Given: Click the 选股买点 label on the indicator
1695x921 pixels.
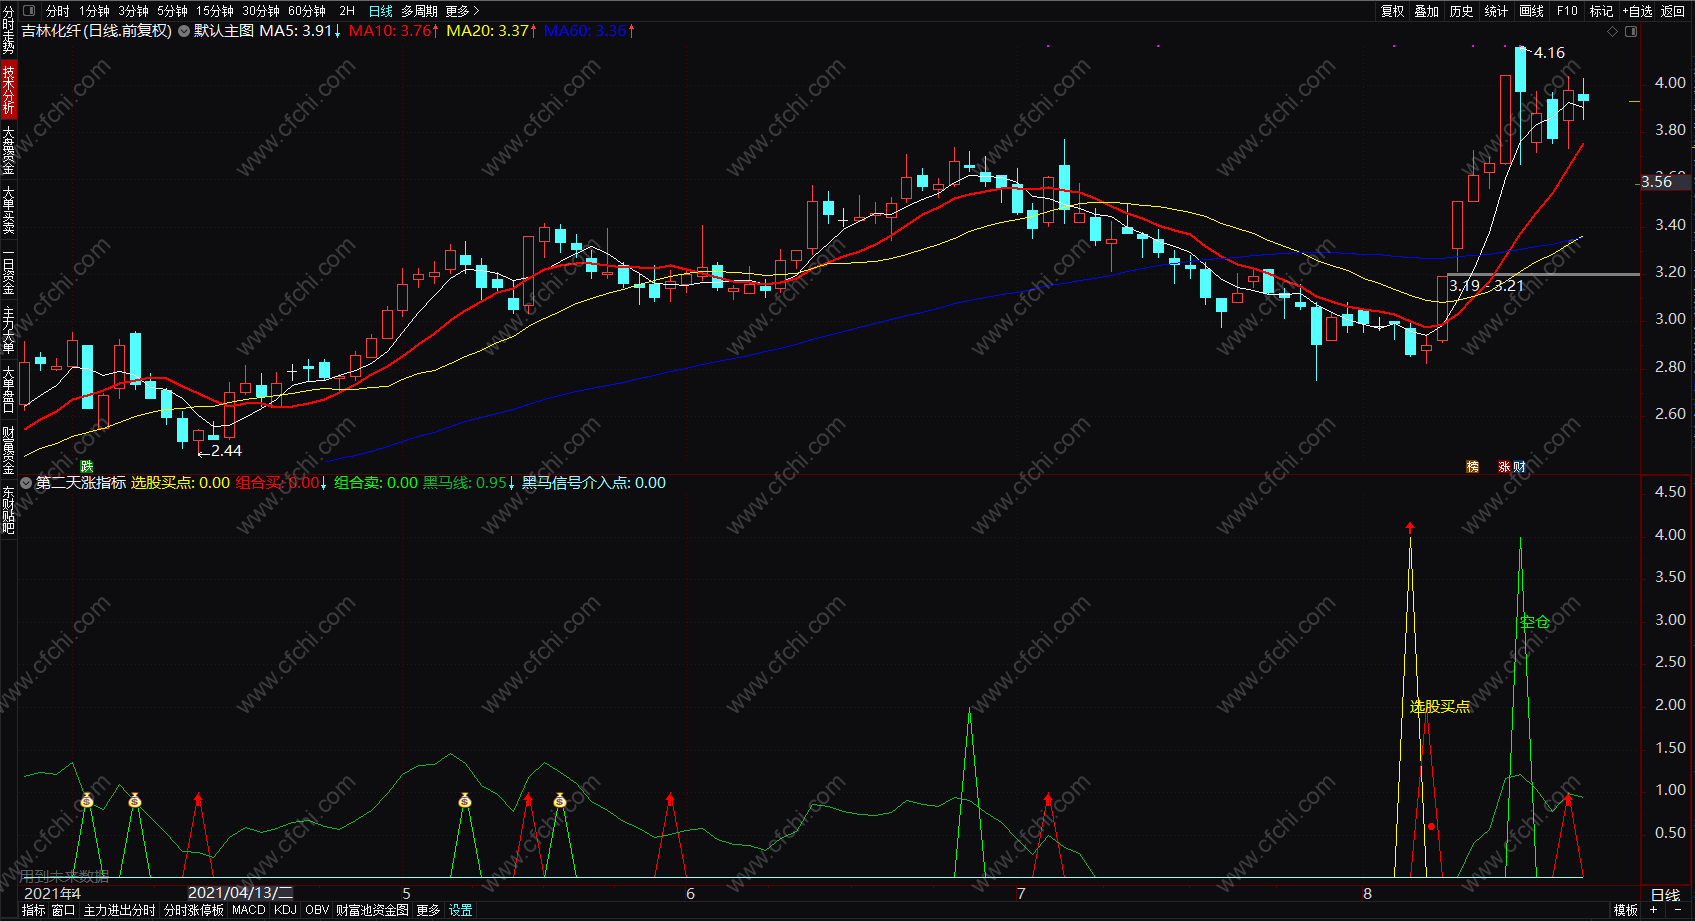Looking at the screenshot, I should click(x=1440, y=707).
